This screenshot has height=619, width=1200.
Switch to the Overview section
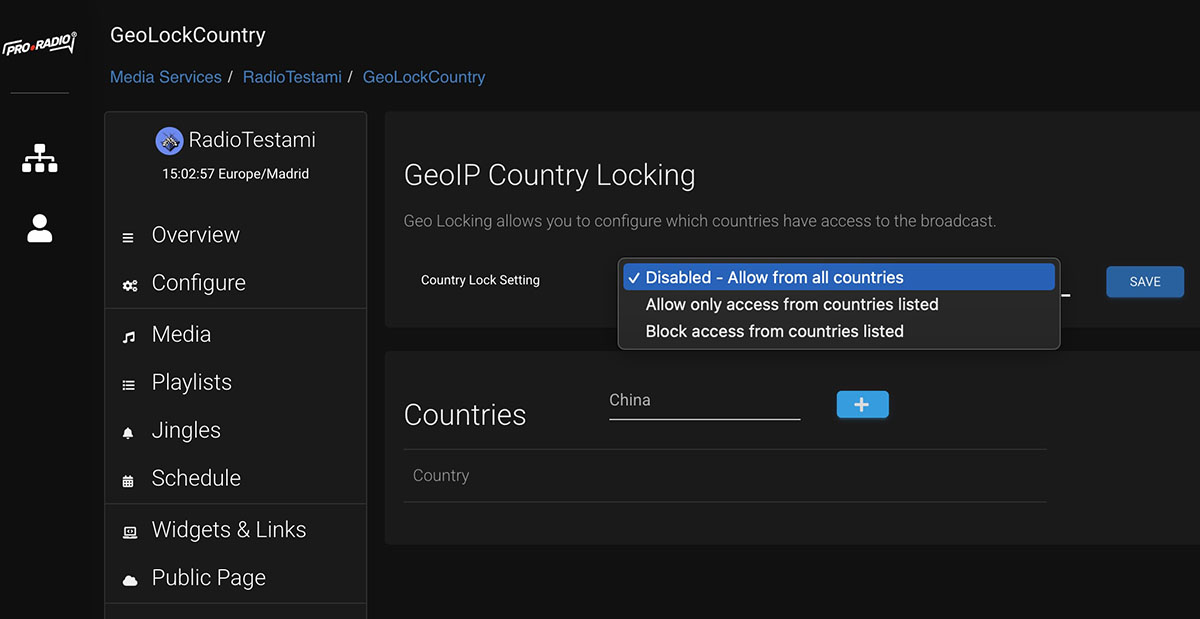coord(195,234)
